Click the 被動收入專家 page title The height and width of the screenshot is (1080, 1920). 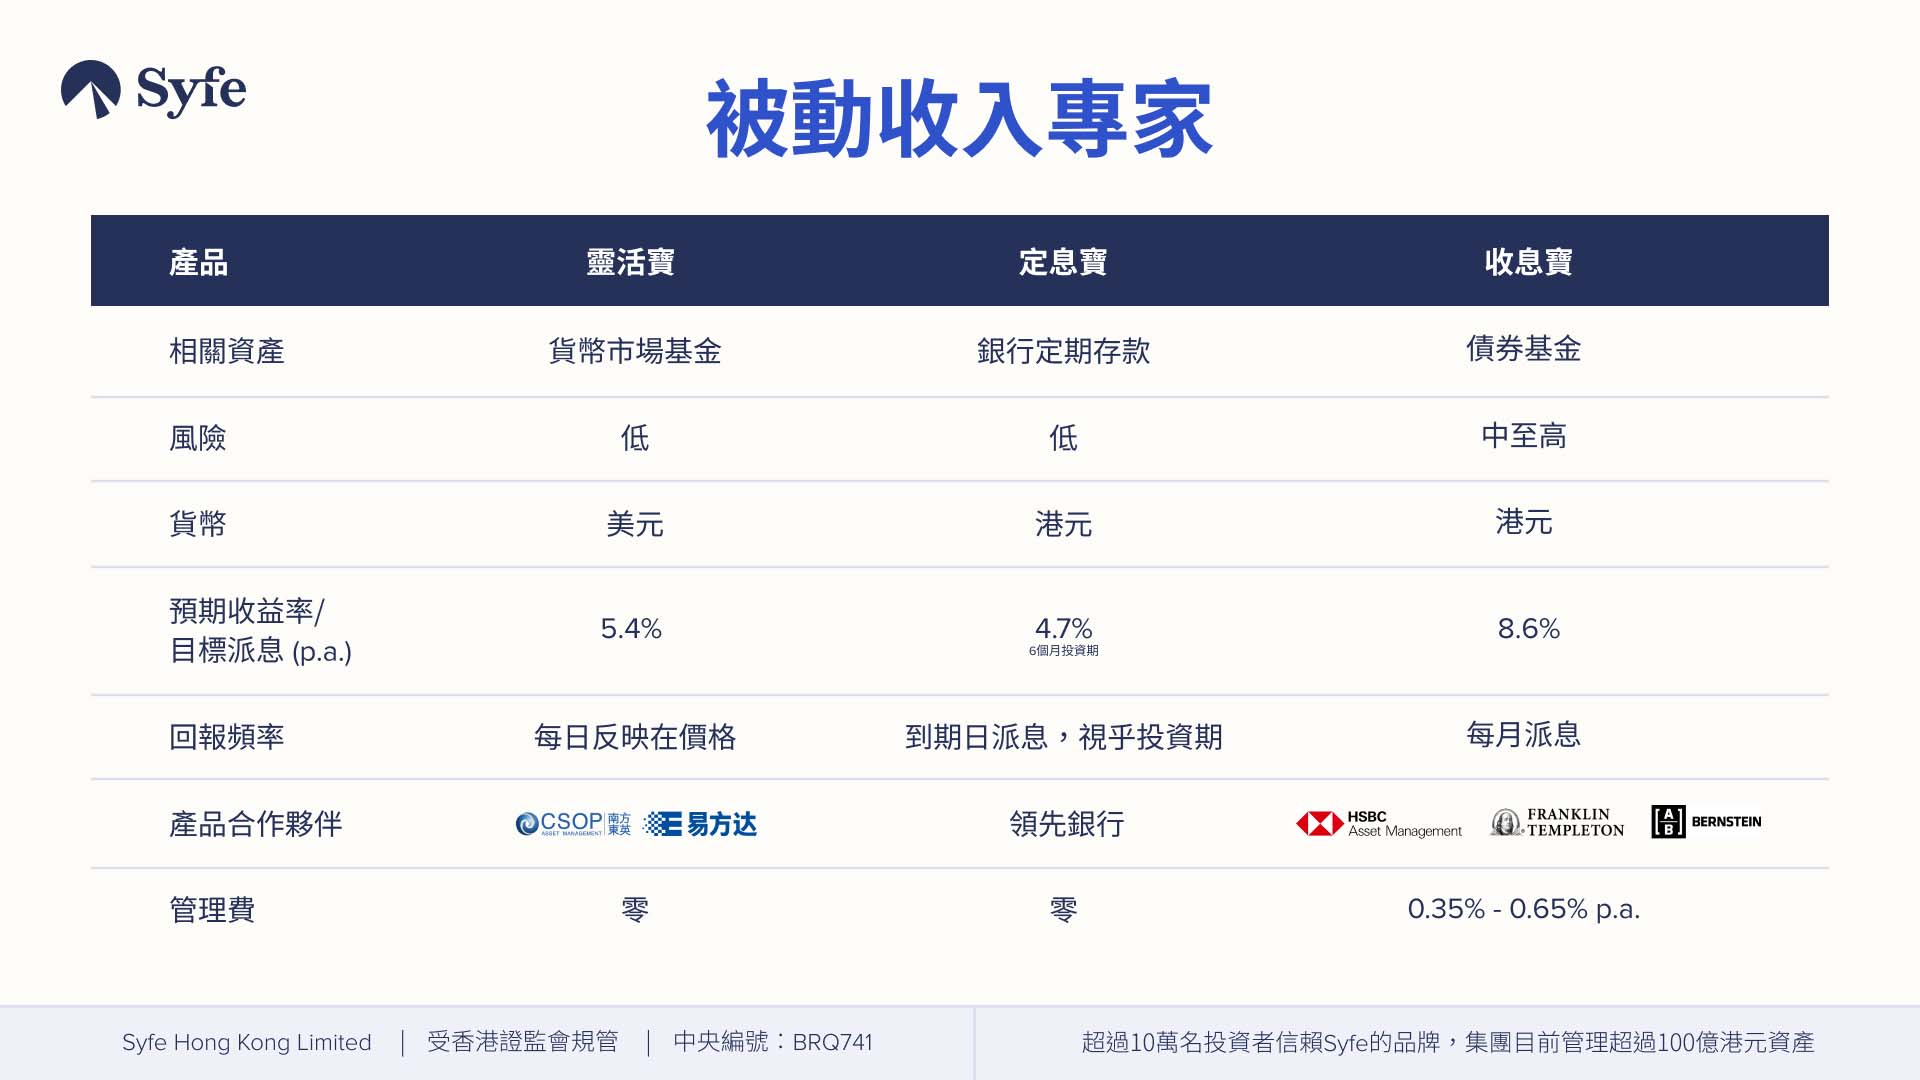point(959,120)
